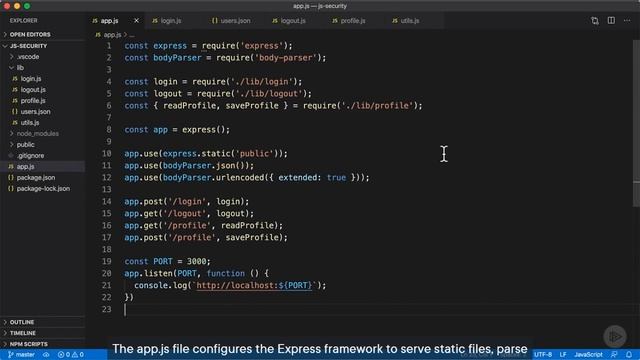Click 'PORT' constant on line 19
The width and height of the screenshot is (640, 360).
point(163,261)
